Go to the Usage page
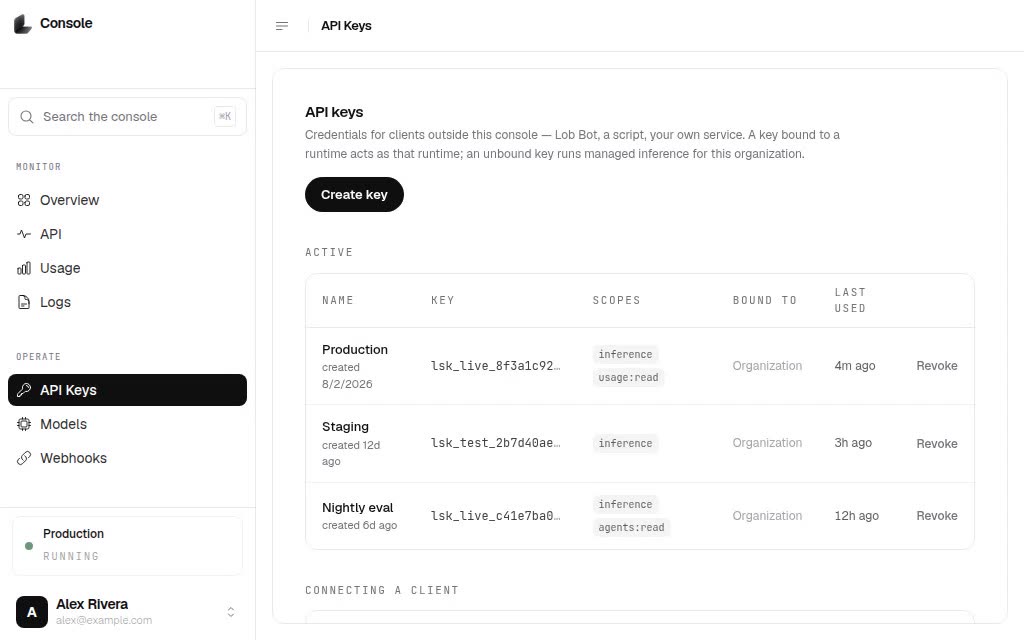Viewport: 1024px width, 640px height. [x=127, y=268]
